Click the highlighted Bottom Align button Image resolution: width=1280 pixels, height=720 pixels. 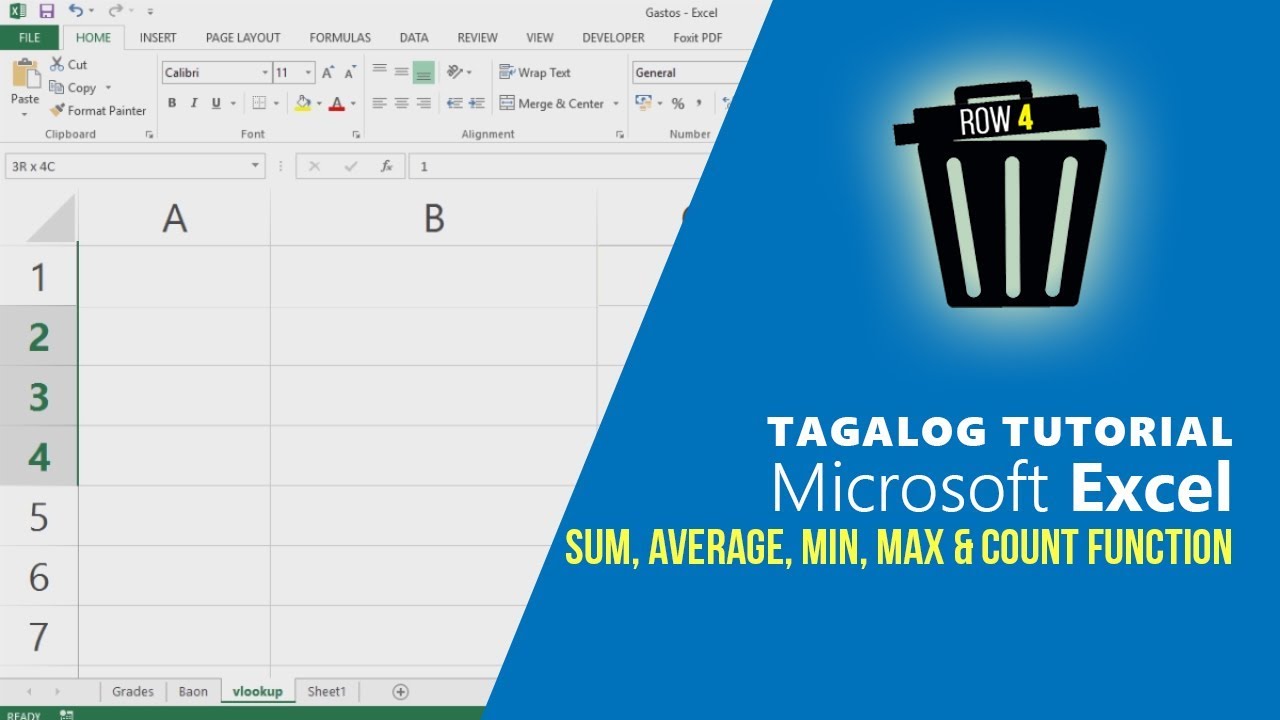coord(423,72)
